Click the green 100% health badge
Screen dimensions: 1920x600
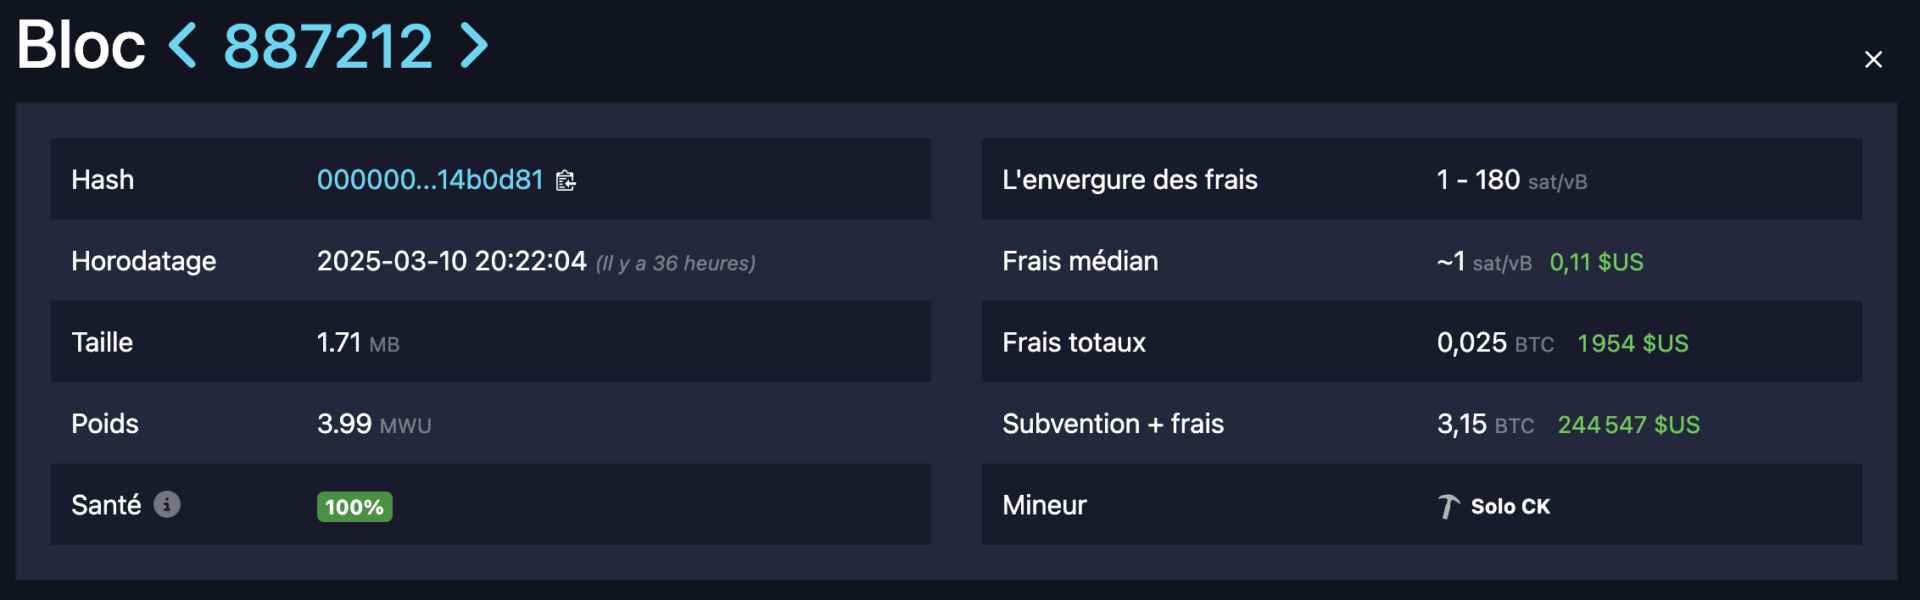pos(354,507)
